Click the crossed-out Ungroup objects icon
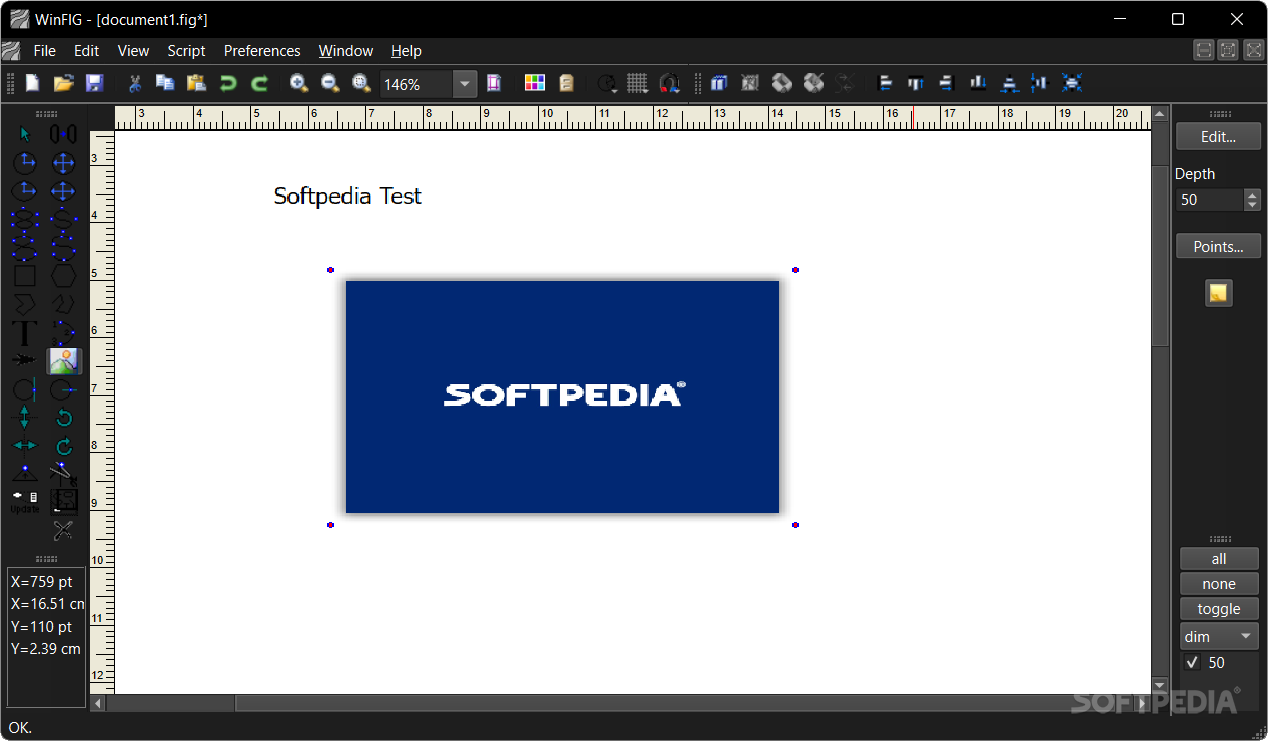This screenshot has height=741, width=1268. click(x=750, y=84)
